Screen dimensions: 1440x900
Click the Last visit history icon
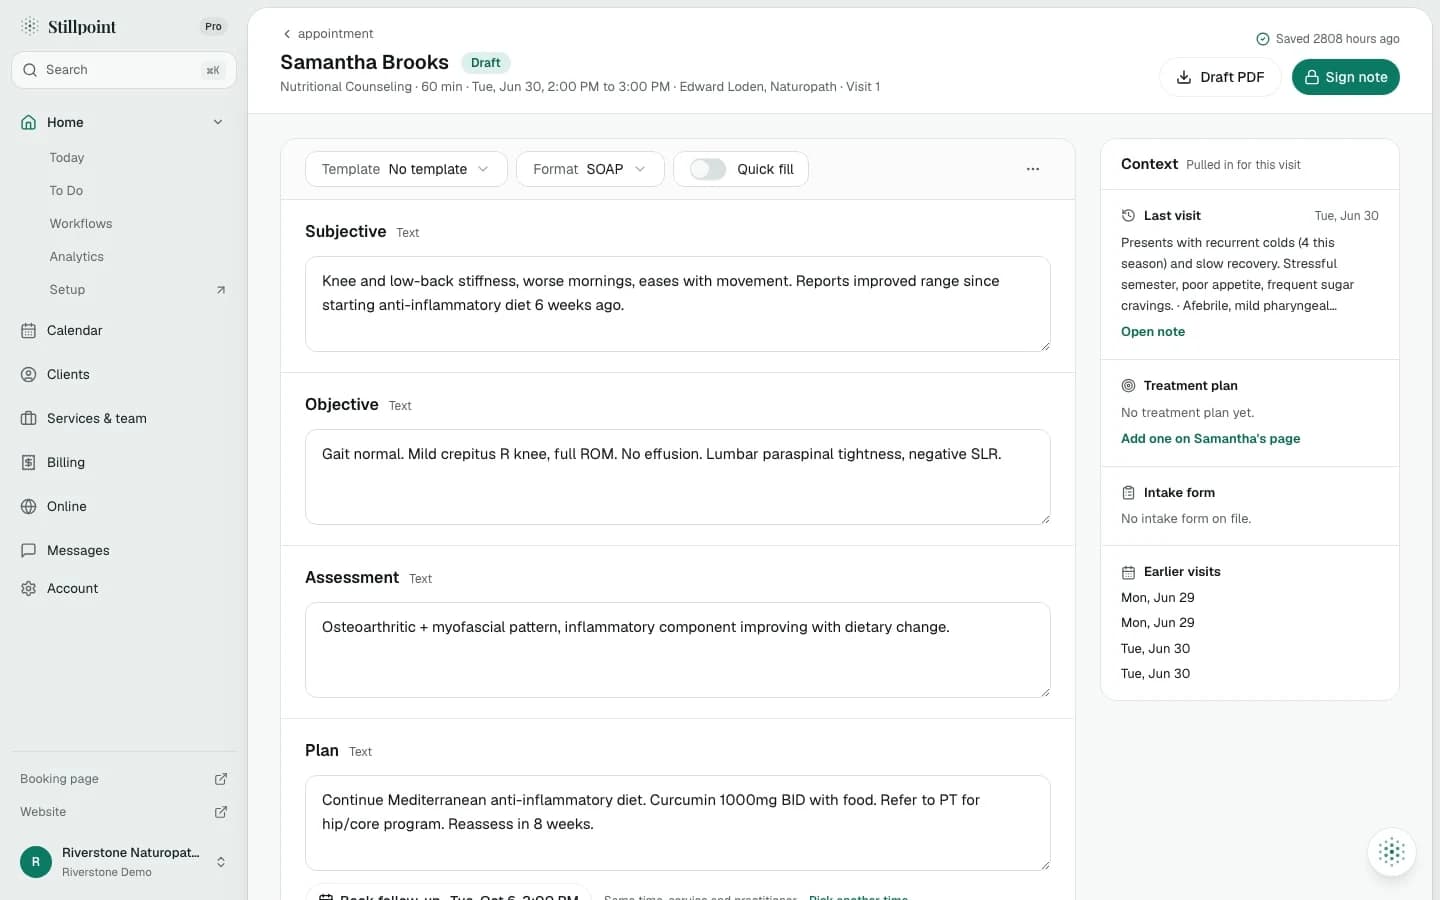click(x=1128, y=216)
